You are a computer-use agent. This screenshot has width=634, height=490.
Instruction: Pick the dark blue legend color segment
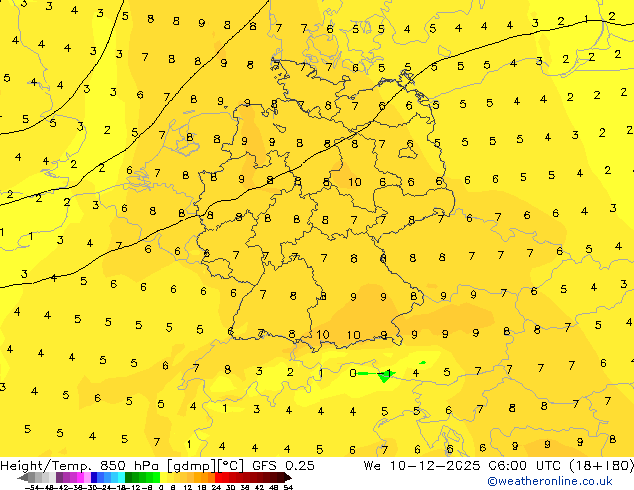[94, 477]
